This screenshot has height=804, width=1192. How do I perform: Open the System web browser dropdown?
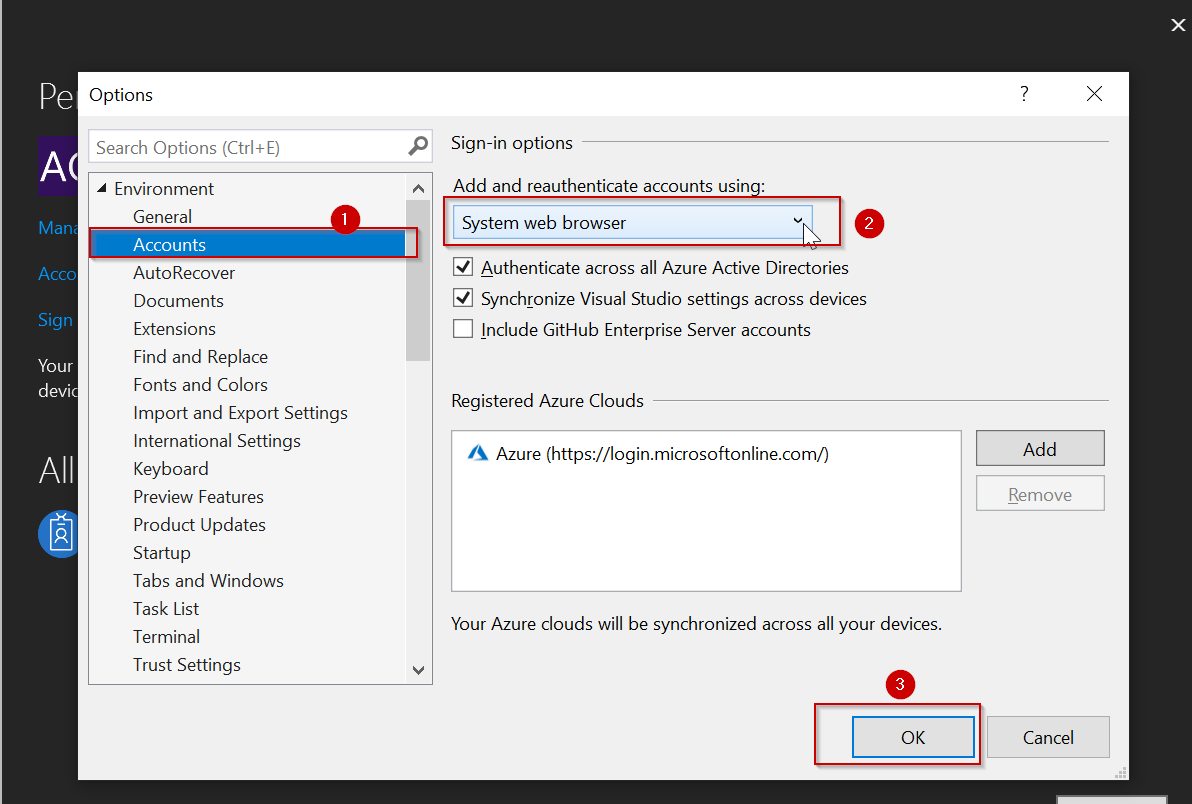(632, 222)
